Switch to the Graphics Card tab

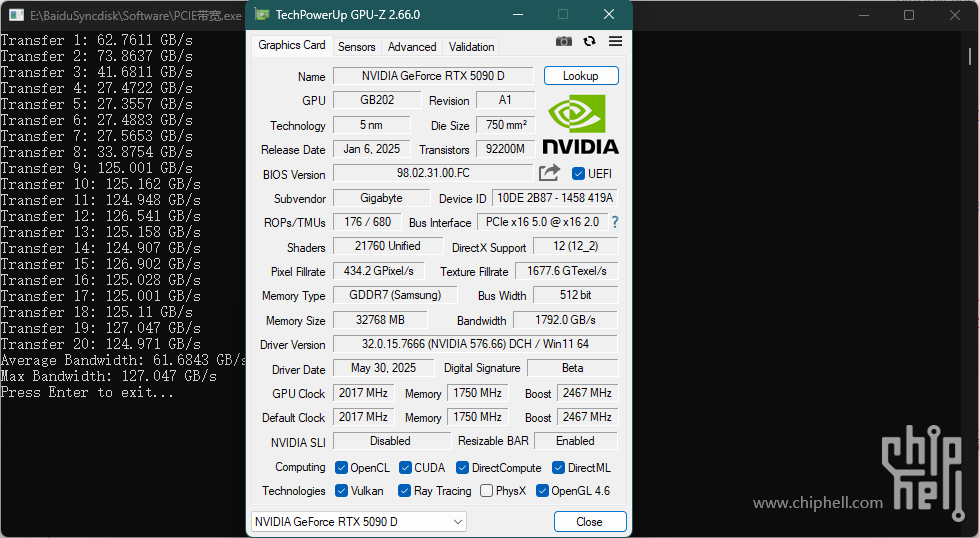click(x=292, y=45)
